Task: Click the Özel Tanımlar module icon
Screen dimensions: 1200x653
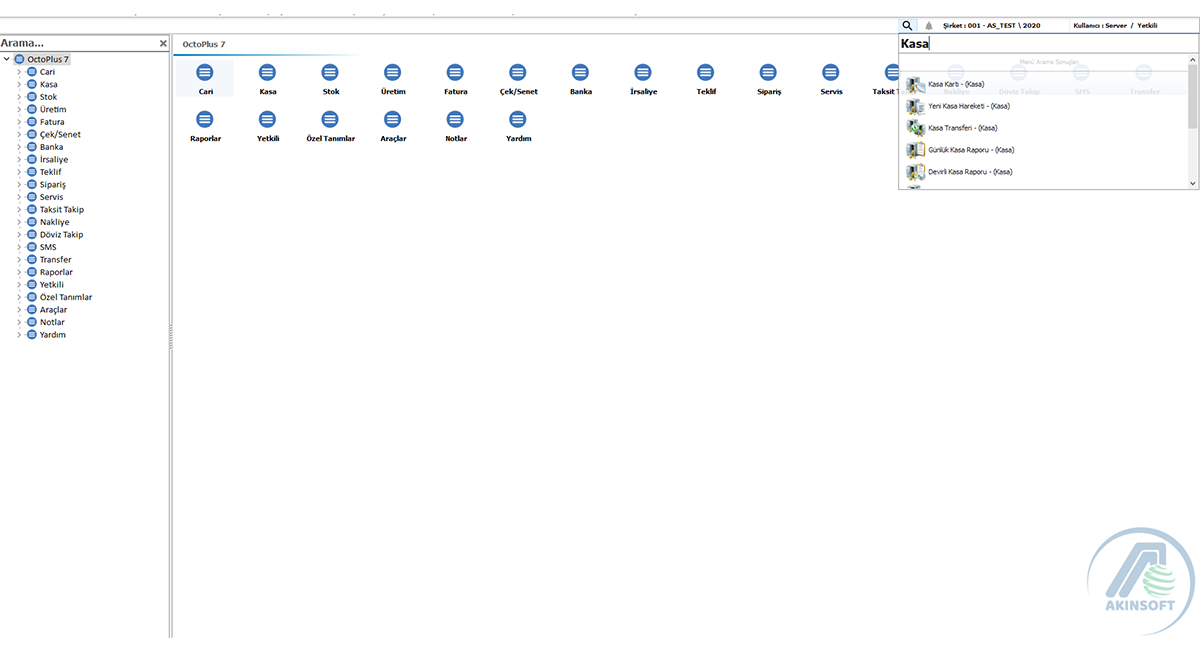Action: [330, 120]
